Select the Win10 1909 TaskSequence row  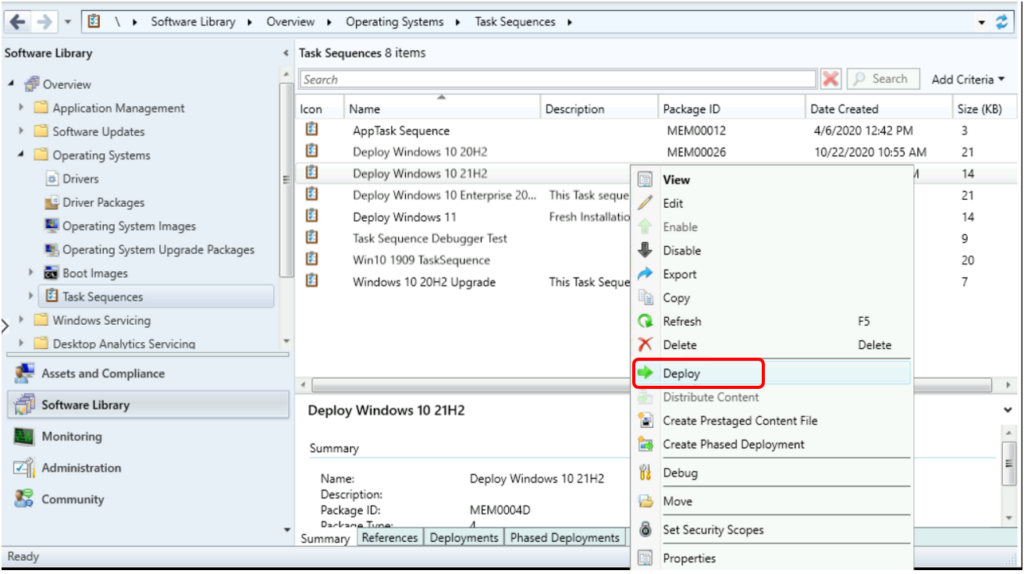click(464, 260)
